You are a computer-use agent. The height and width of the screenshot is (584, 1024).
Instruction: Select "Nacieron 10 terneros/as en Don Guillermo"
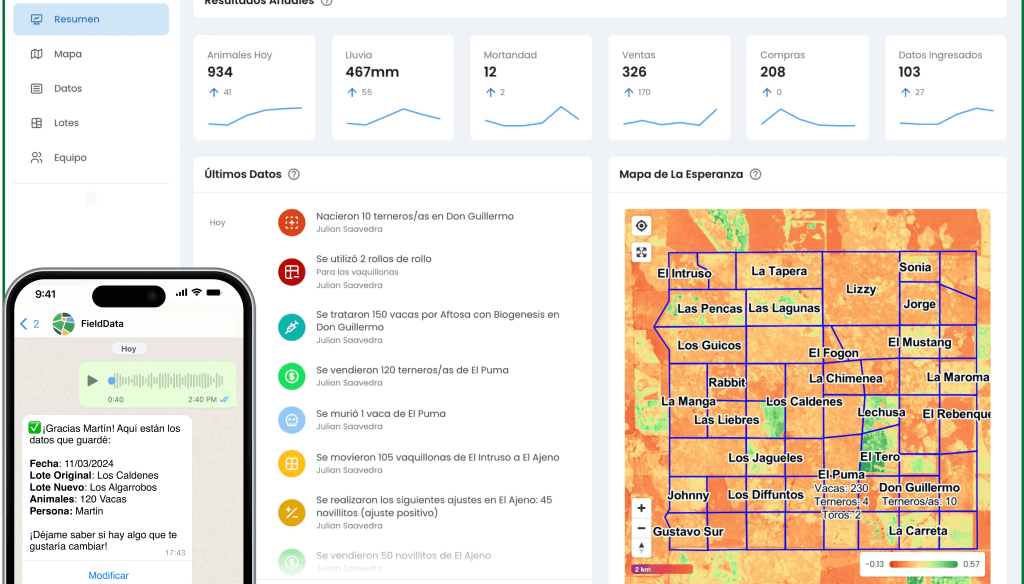415,216
